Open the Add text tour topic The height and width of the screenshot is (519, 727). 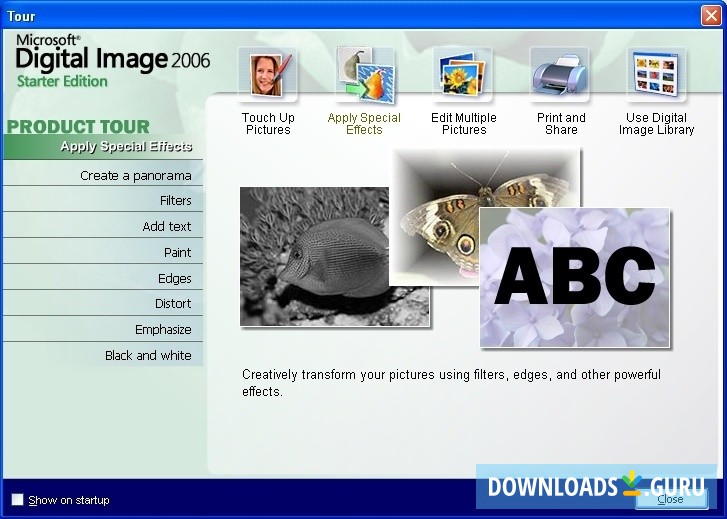103,226
